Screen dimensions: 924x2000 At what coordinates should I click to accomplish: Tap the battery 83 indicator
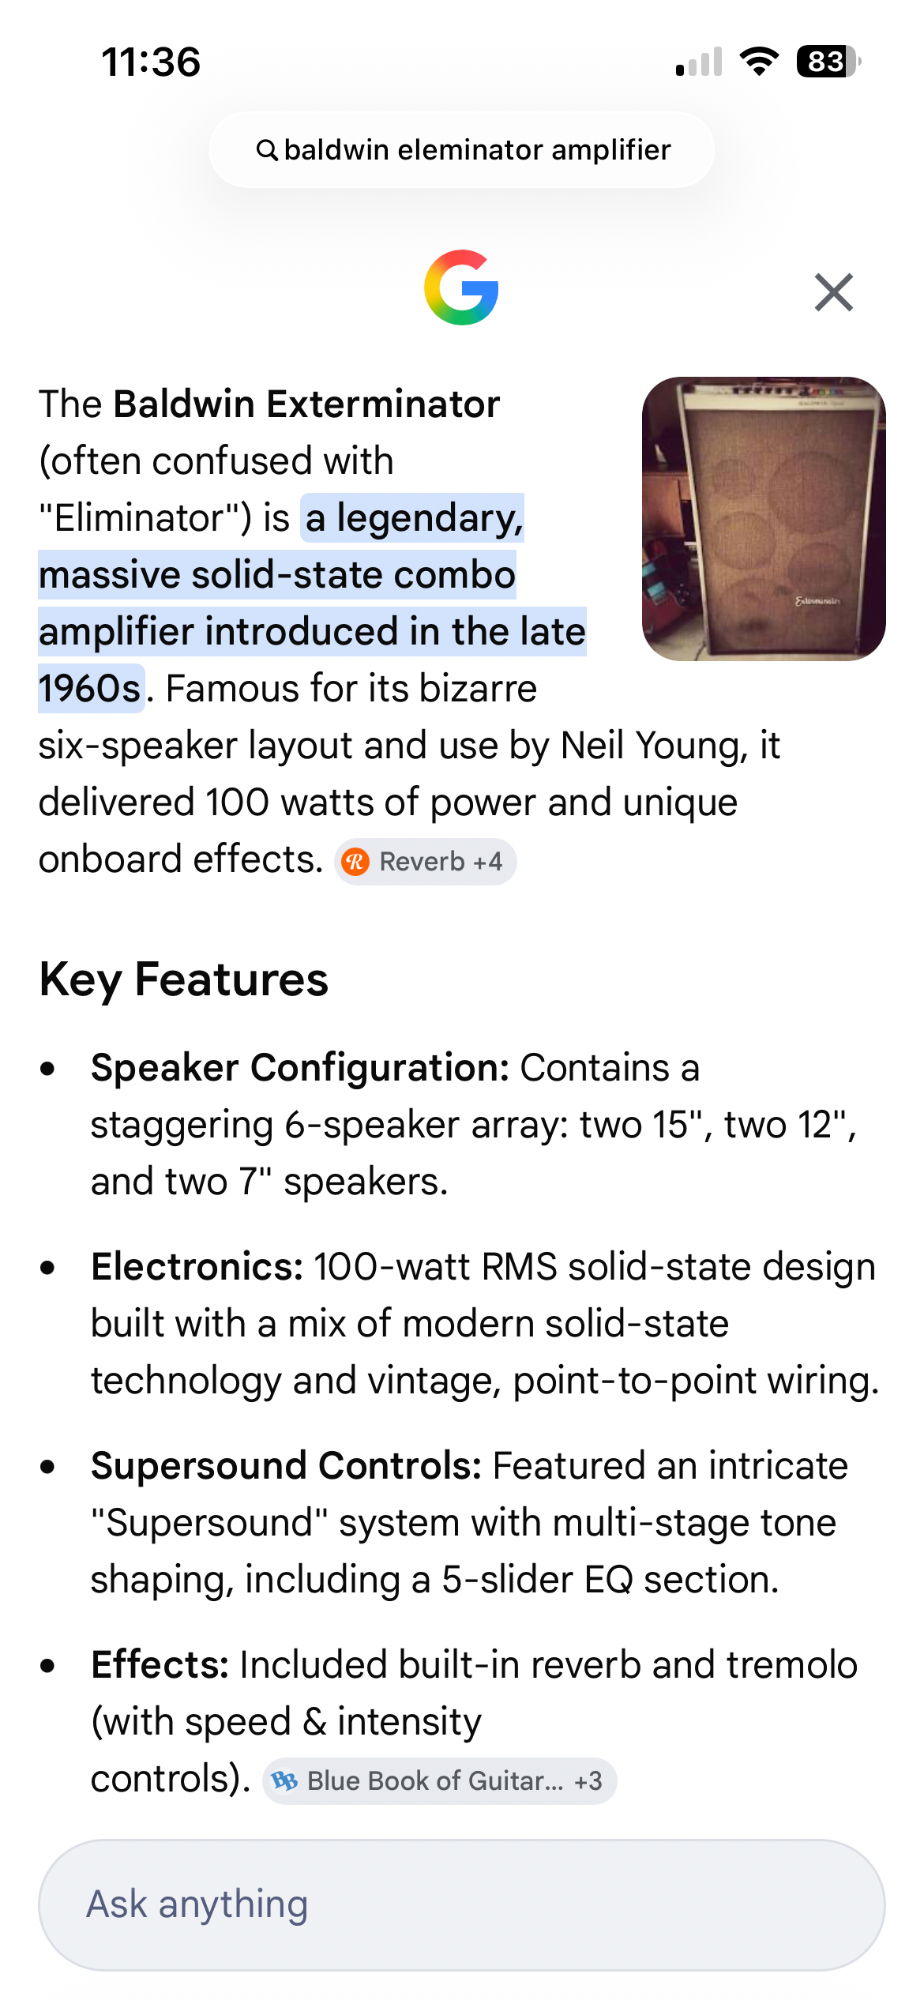(828, 62)
